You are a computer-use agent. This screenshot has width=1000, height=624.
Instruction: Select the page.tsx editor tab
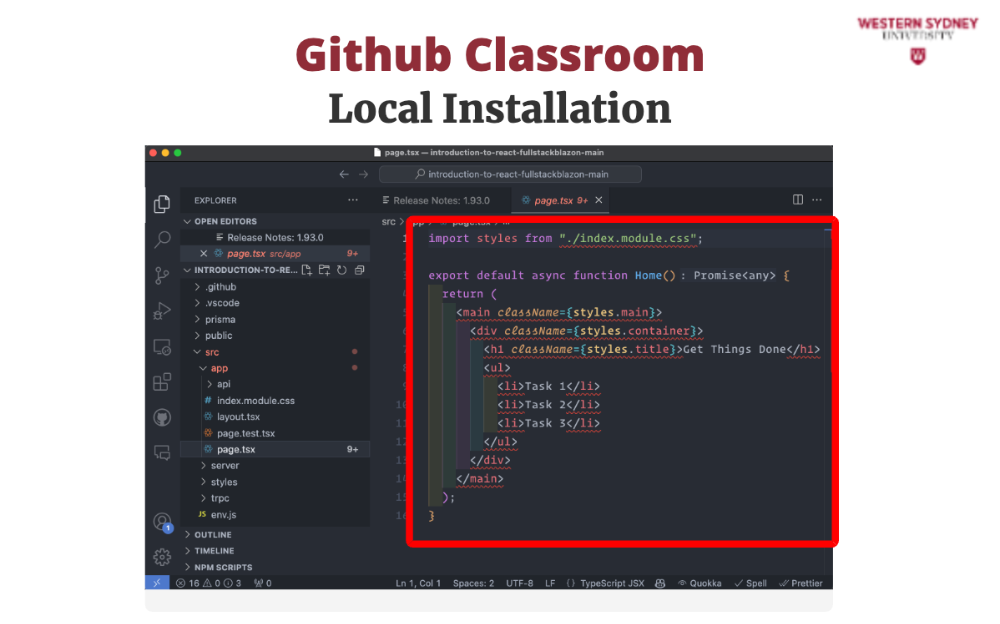pyautogui.click(x=553, y=200)
